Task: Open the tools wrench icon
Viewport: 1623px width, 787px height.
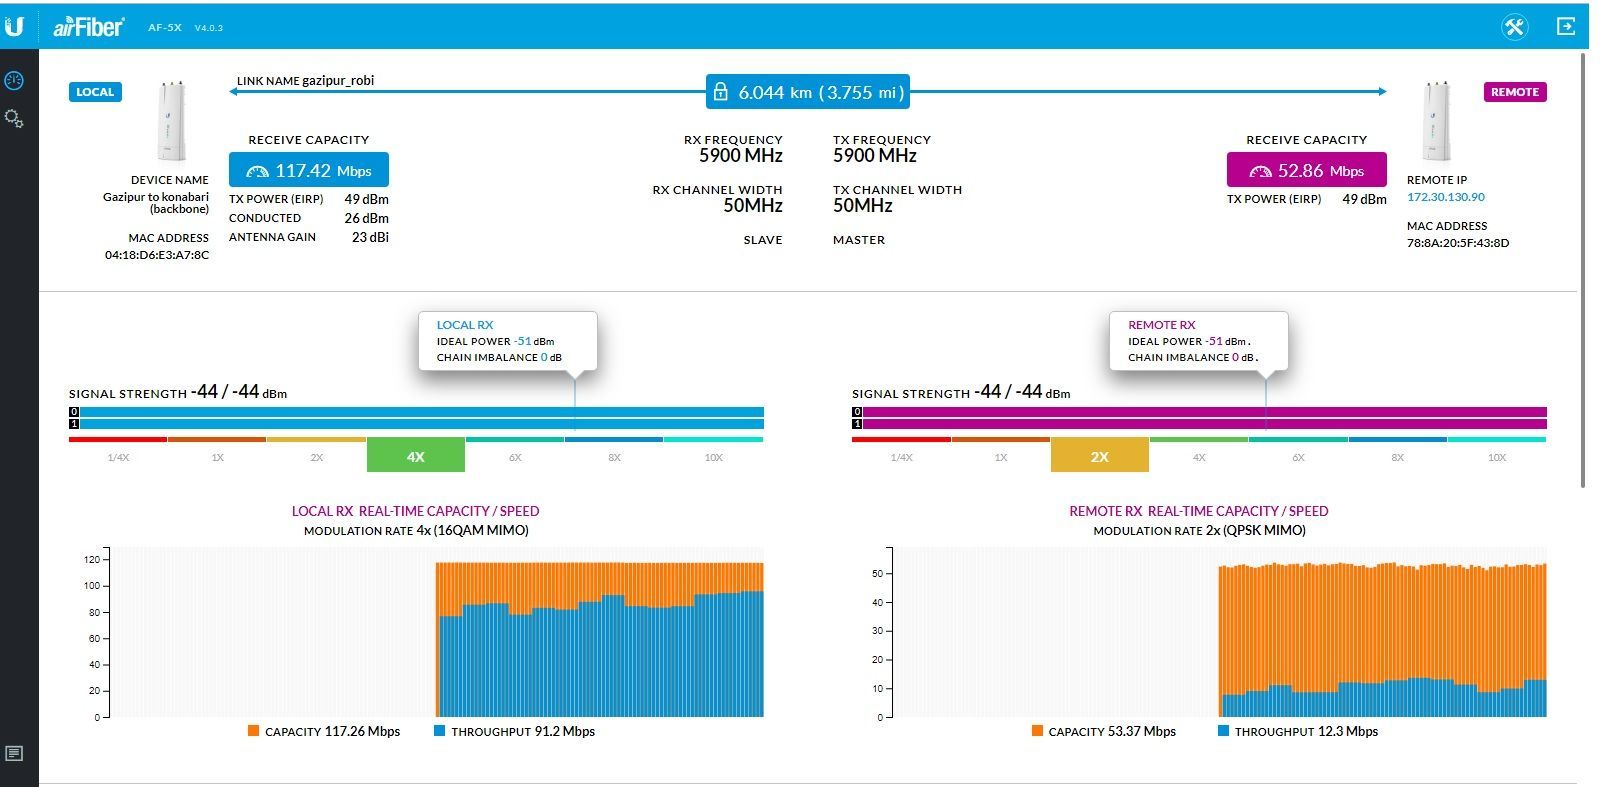Action: 1514,27
